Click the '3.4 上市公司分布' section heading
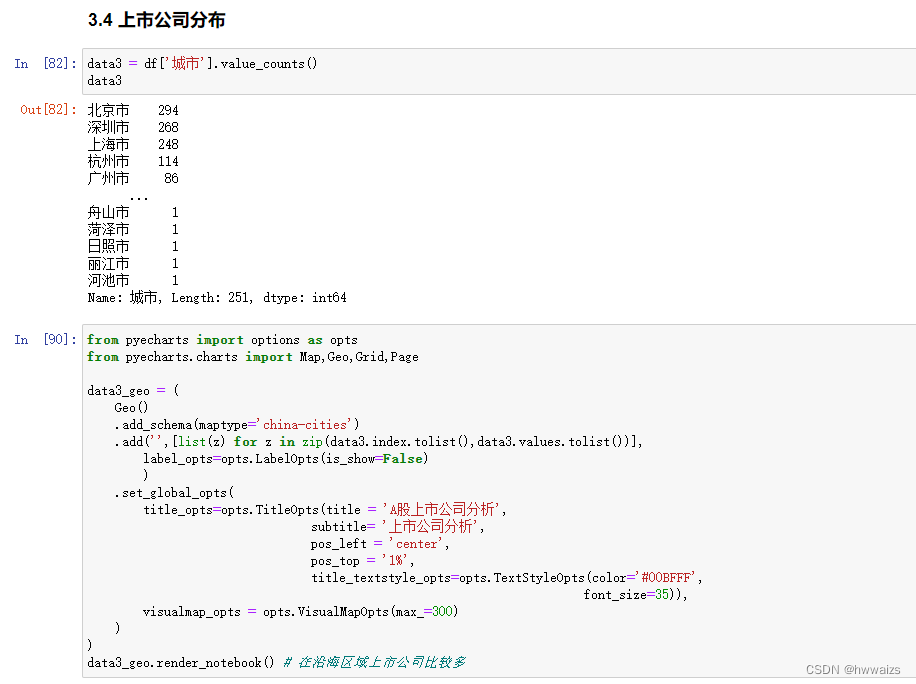The height and width of the screenshot is (684, 916). (156, 20)
